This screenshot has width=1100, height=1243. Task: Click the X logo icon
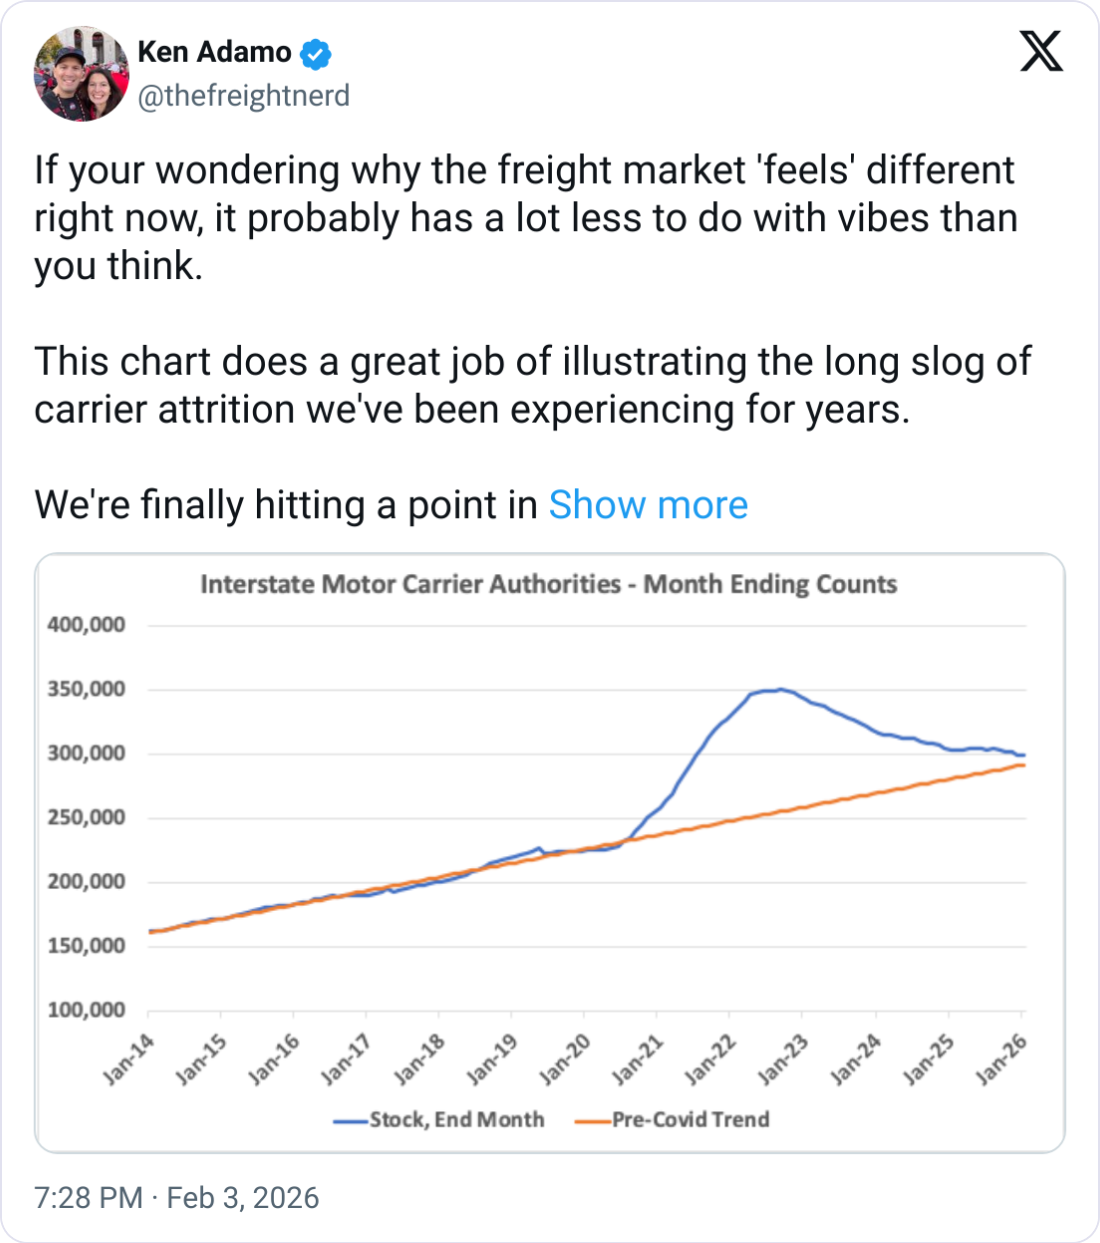(x=1041, y=50)
